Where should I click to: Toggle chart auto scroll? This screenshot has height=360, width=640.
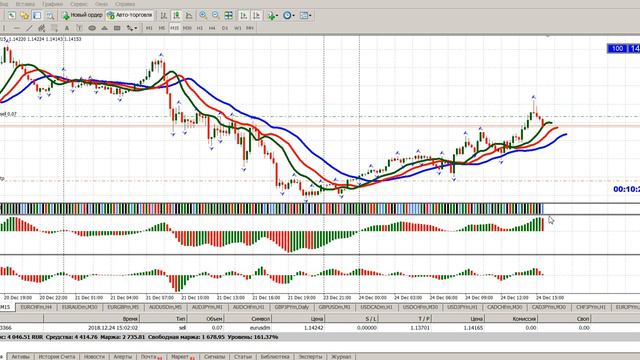pyautogui.click(x=244, y=16)
